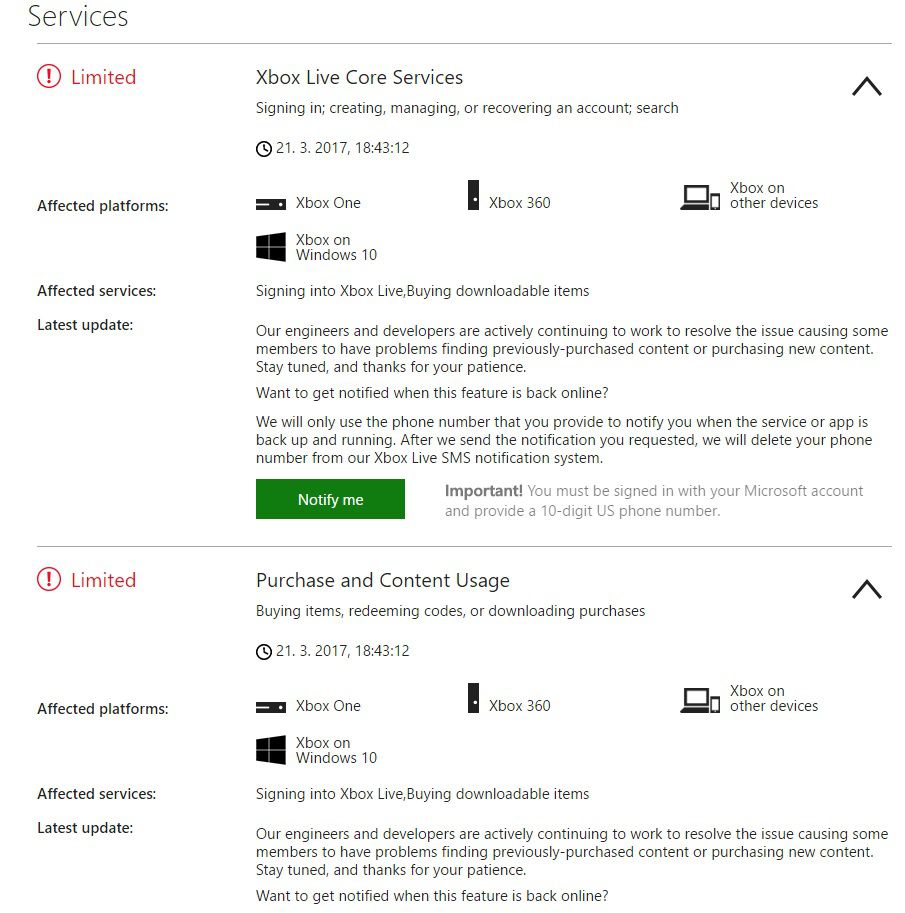The image size is (905, 913).
Task: Click the Limited warning icon for Purchase section
Action: point(49,579)
